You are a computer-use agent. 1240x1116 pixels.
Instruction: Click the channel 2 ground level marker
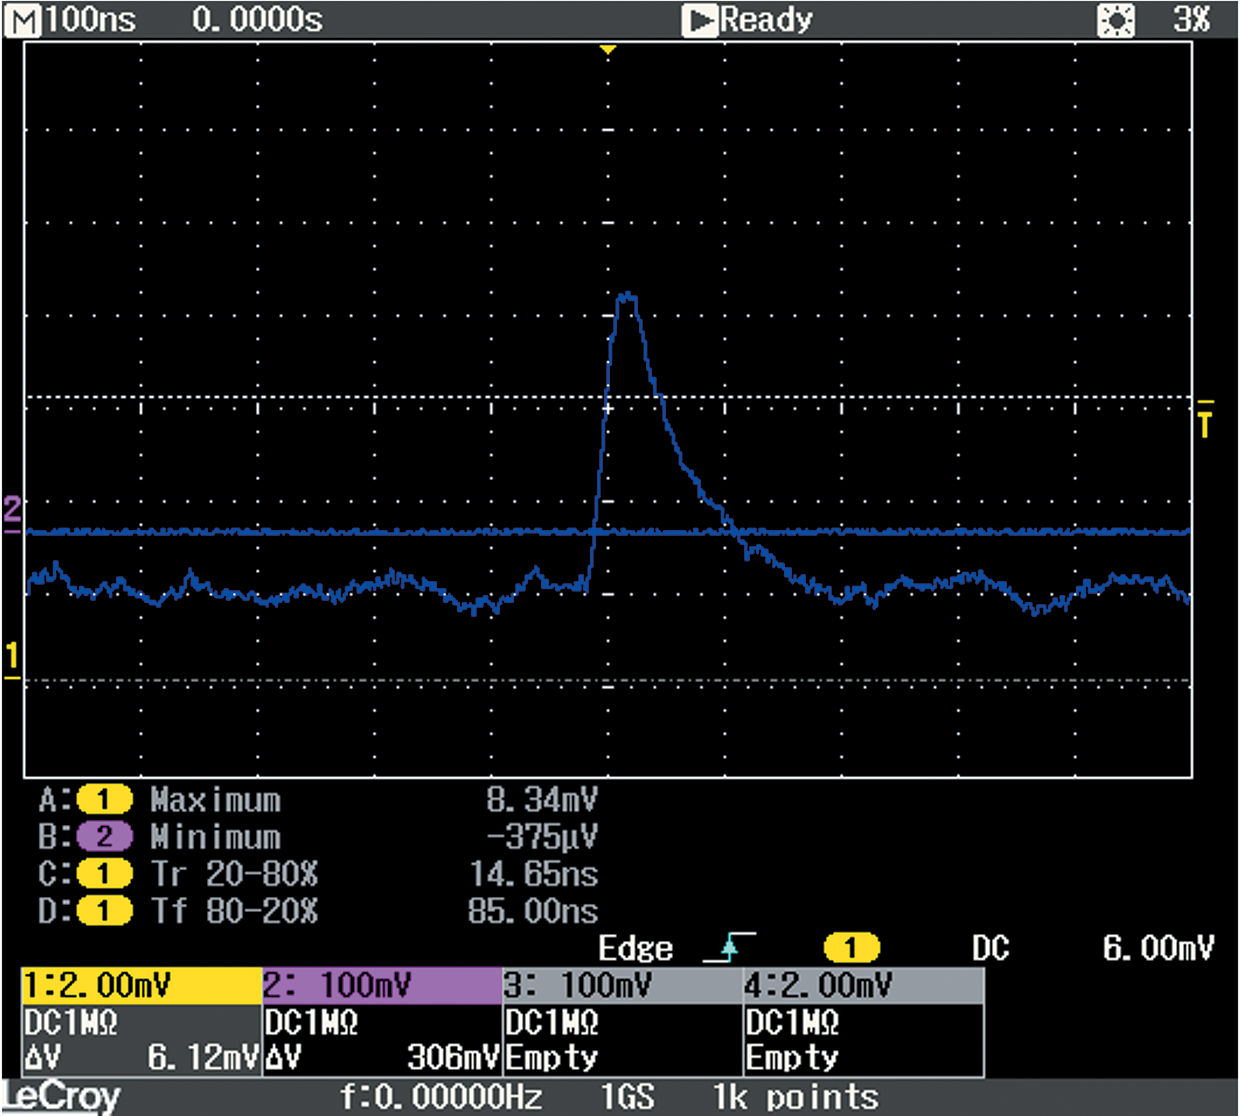point(12,513)
